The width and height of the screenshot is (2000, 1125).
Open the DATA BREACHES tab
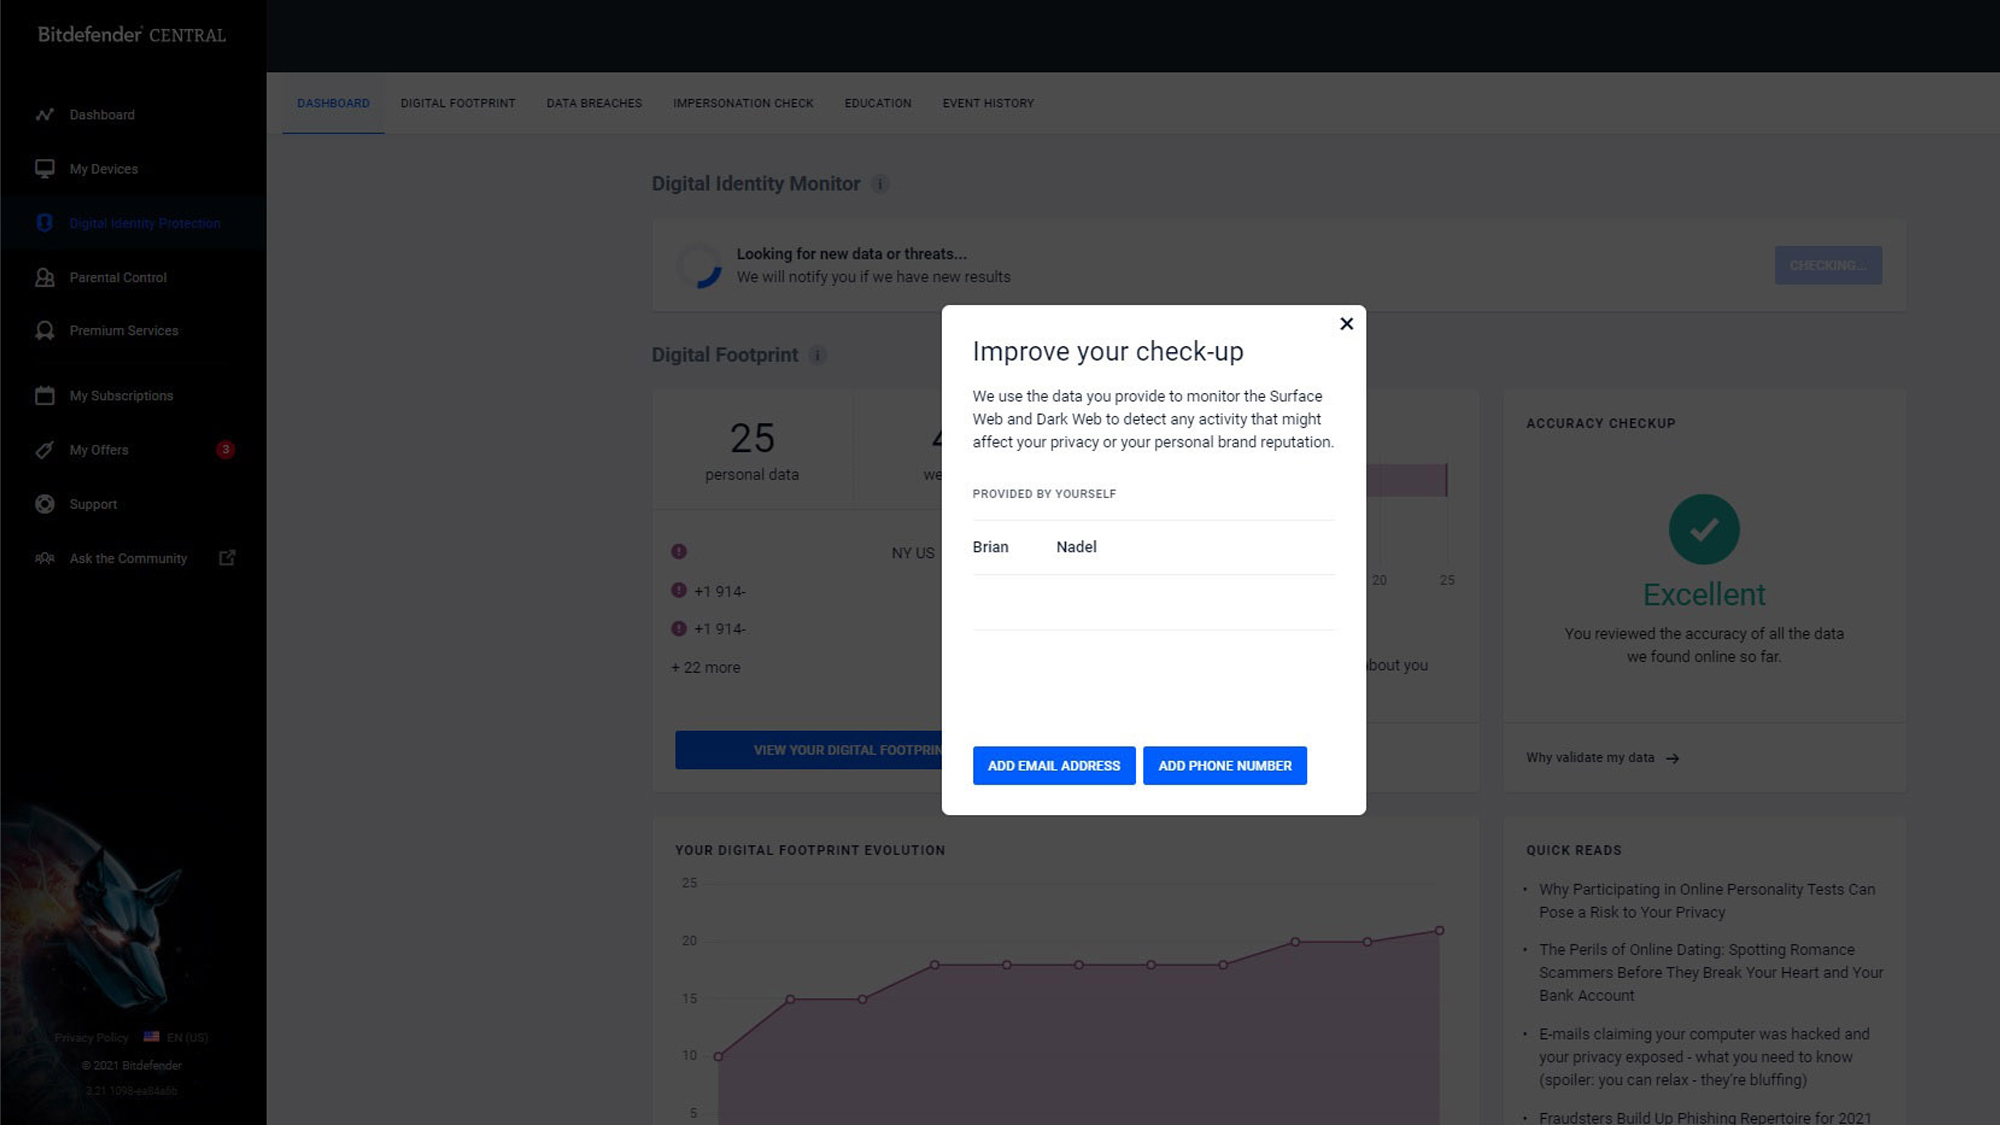[593, 103]
